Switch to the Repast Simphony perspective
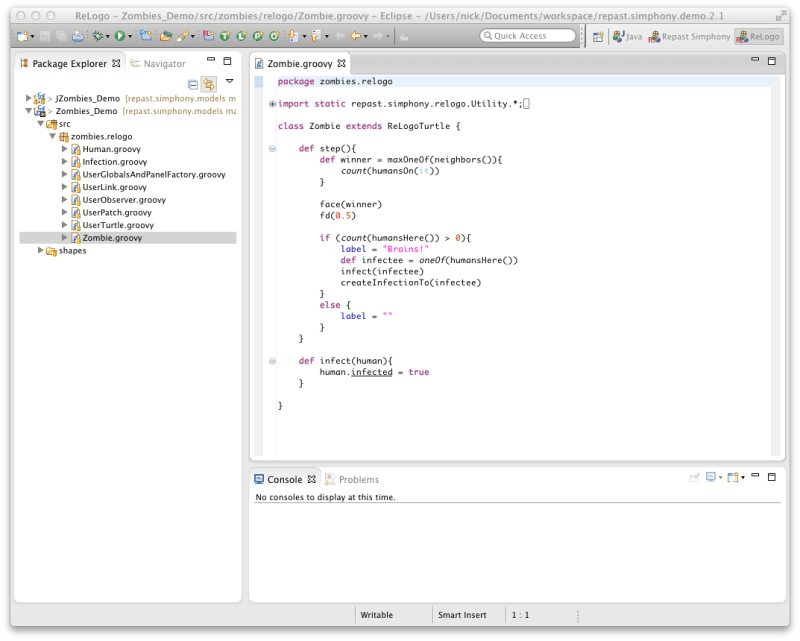Viewport: 800px width, 641px height. tap(689, 37)
